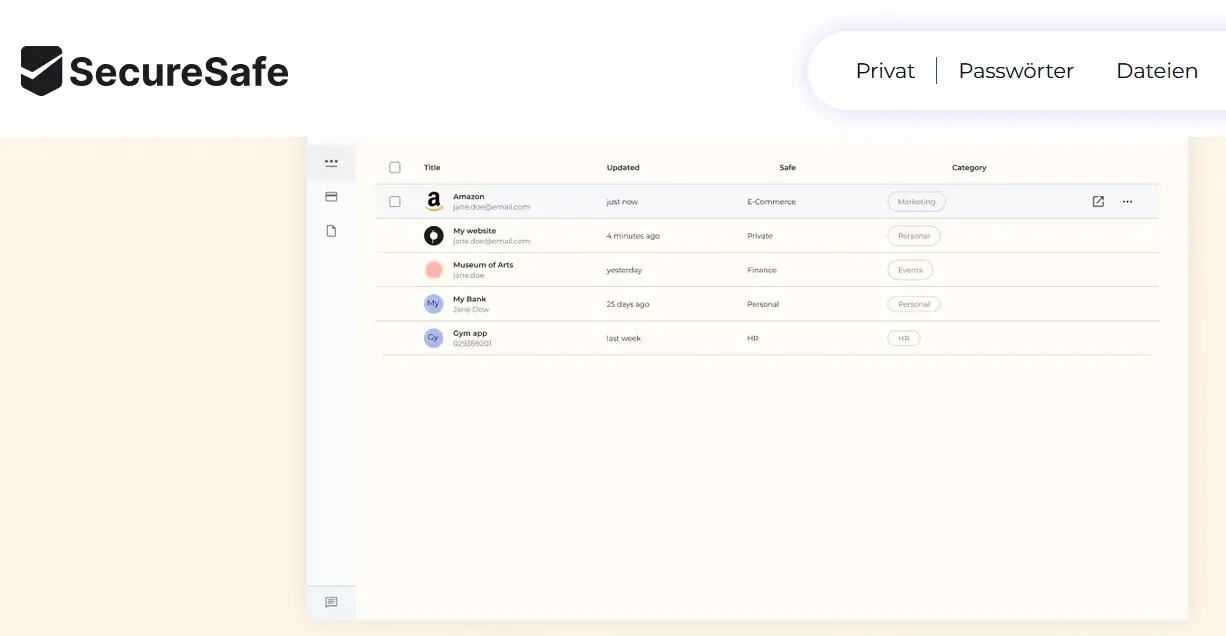Sort by the Updated column header
Viewport: 1226px width, 636px height.
622,168
